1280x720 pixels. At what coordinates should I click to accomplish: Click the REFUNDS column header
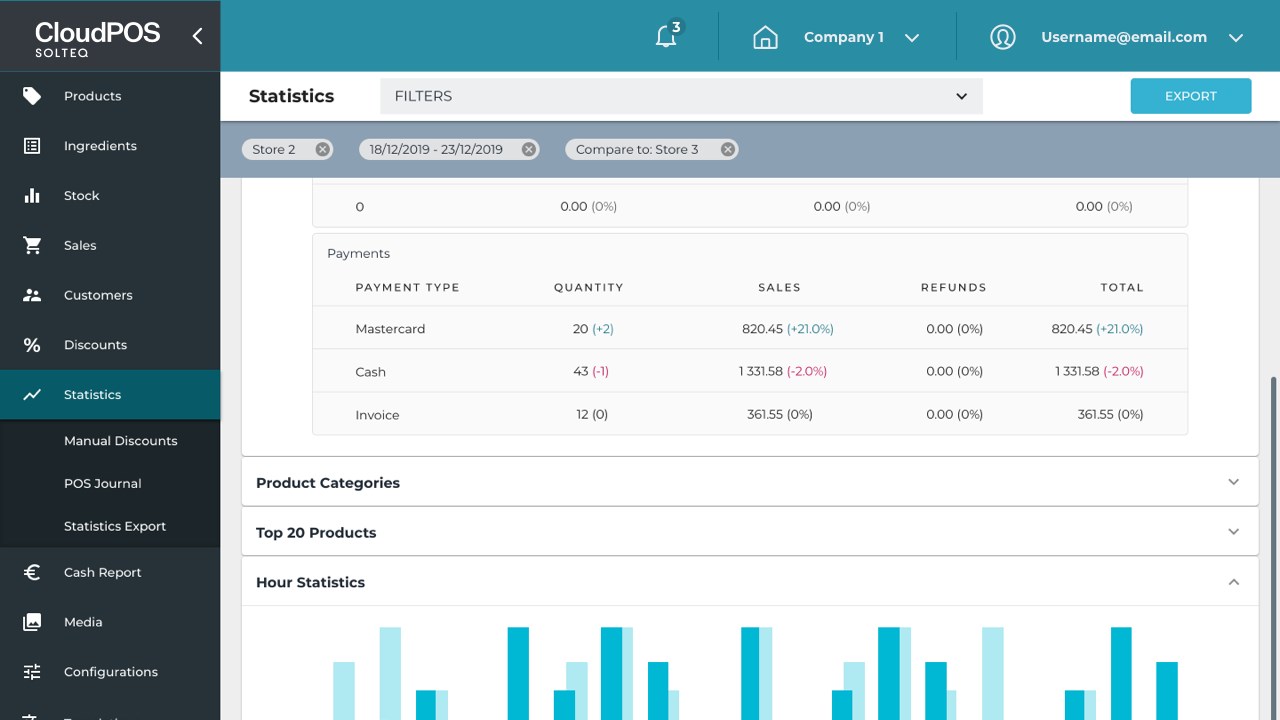(x=954, y=287)
